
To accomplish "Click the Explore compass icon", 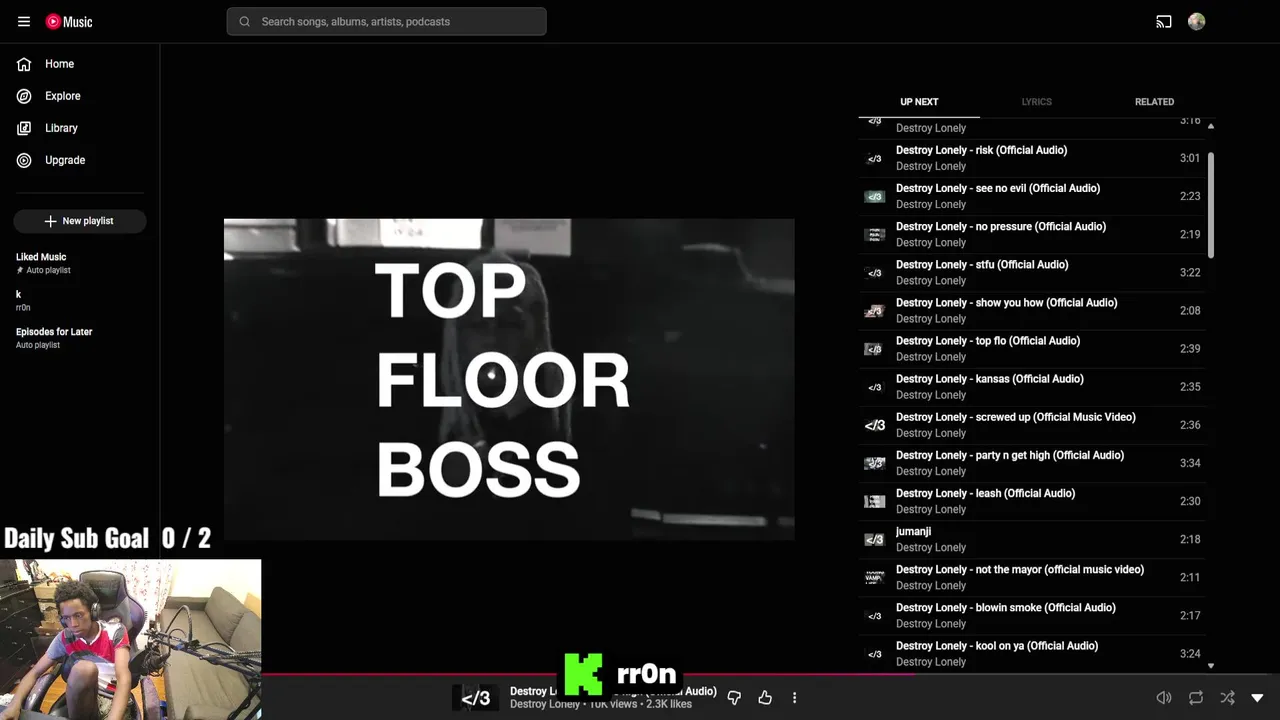I will pos(24,96).
